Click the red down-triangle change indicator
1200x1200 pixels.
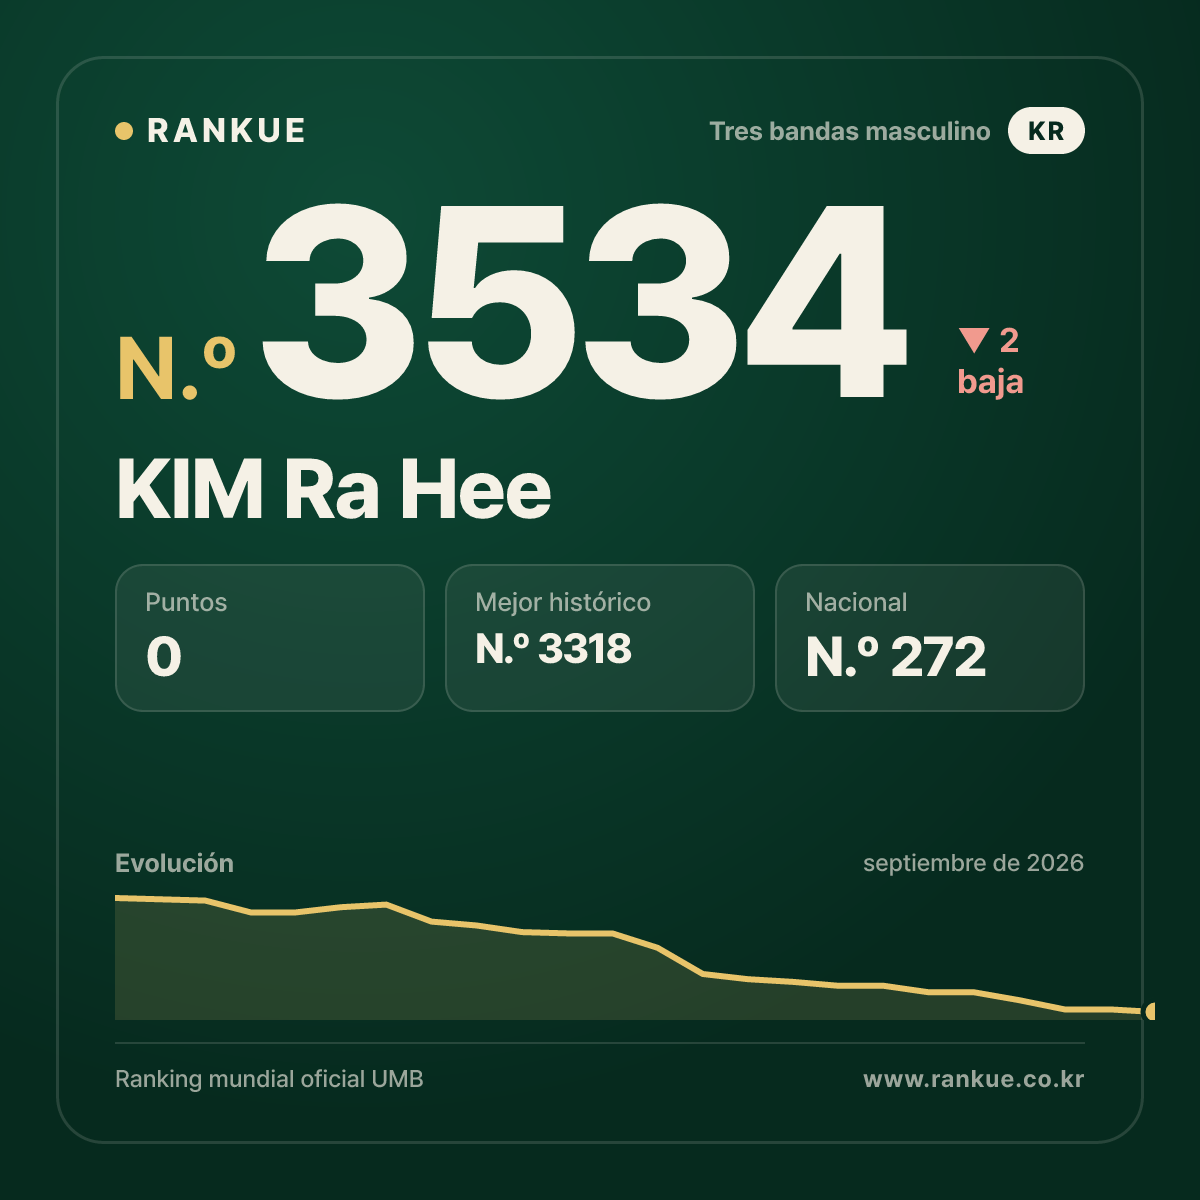973,341
